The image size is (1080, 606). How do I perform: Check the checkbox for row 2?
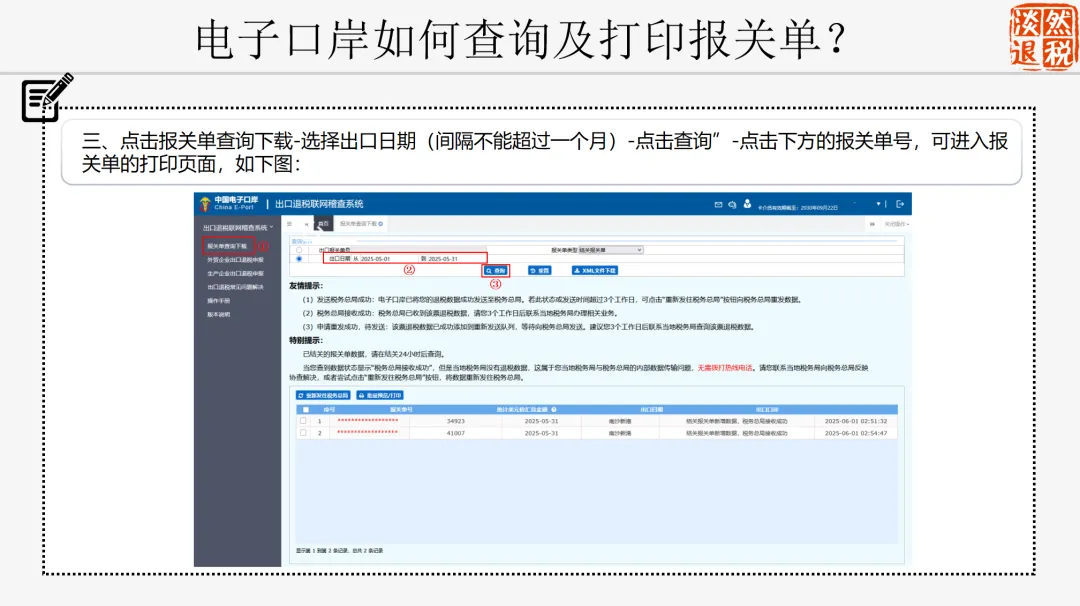[303, 433]
